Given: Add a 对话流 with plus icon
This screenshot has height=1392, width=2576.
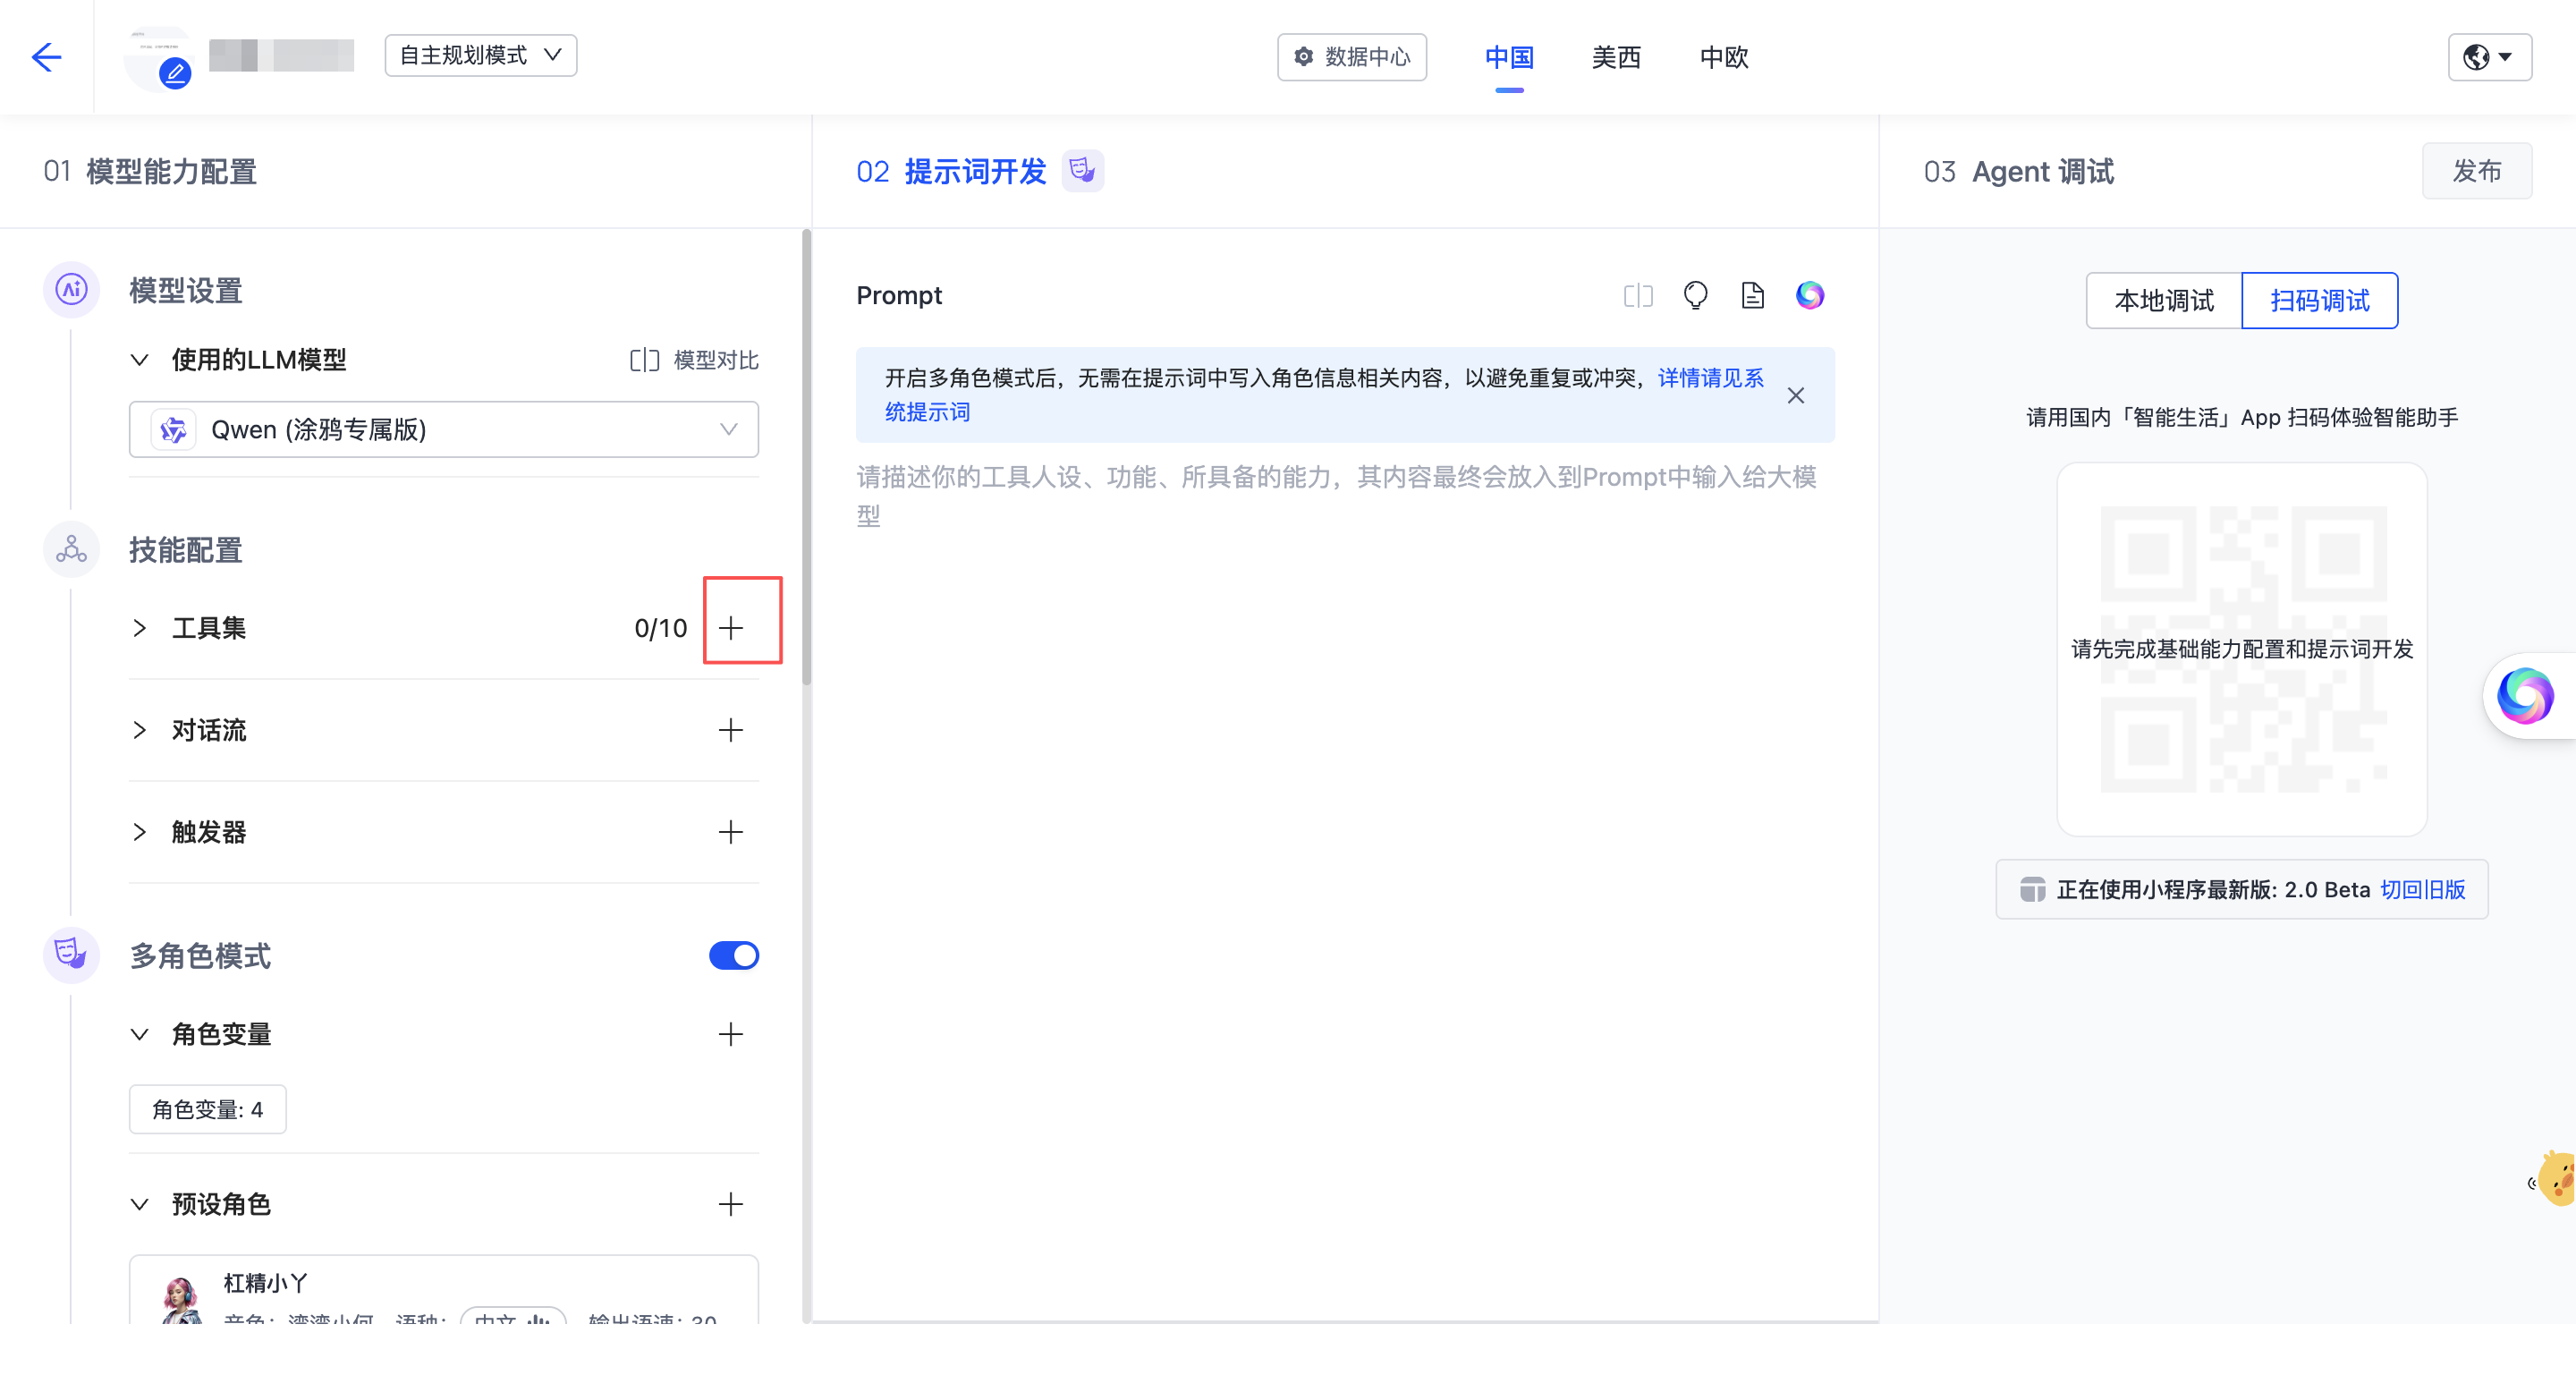Looking at the screenshot, I should point(731,730).
